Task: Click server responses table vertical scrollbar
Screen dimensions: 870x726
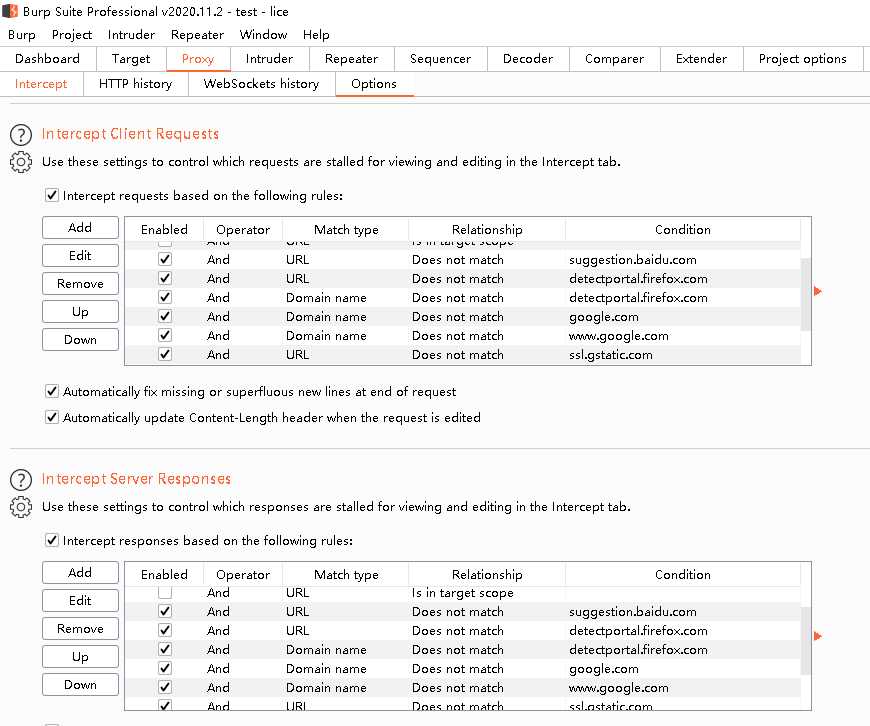Action: point(806,641)
